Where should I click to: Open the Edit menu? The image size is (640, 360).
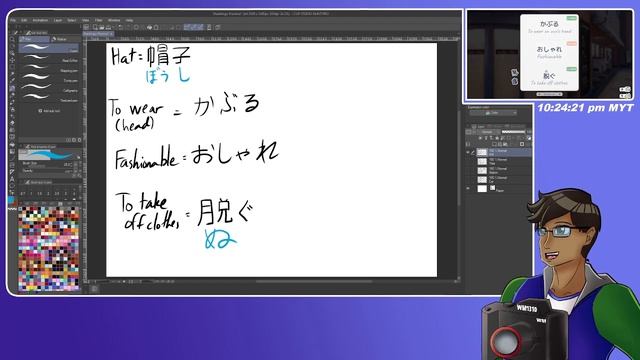(24, 20)
